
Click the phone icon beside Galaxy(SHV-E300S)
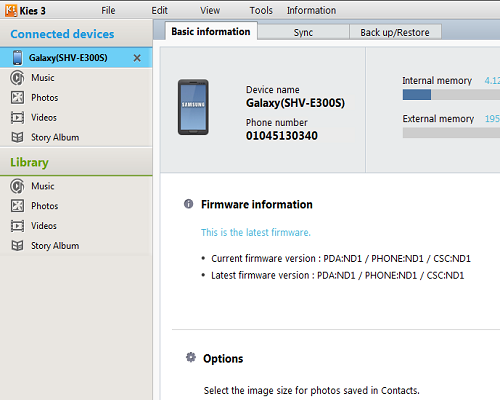[17, 58]
